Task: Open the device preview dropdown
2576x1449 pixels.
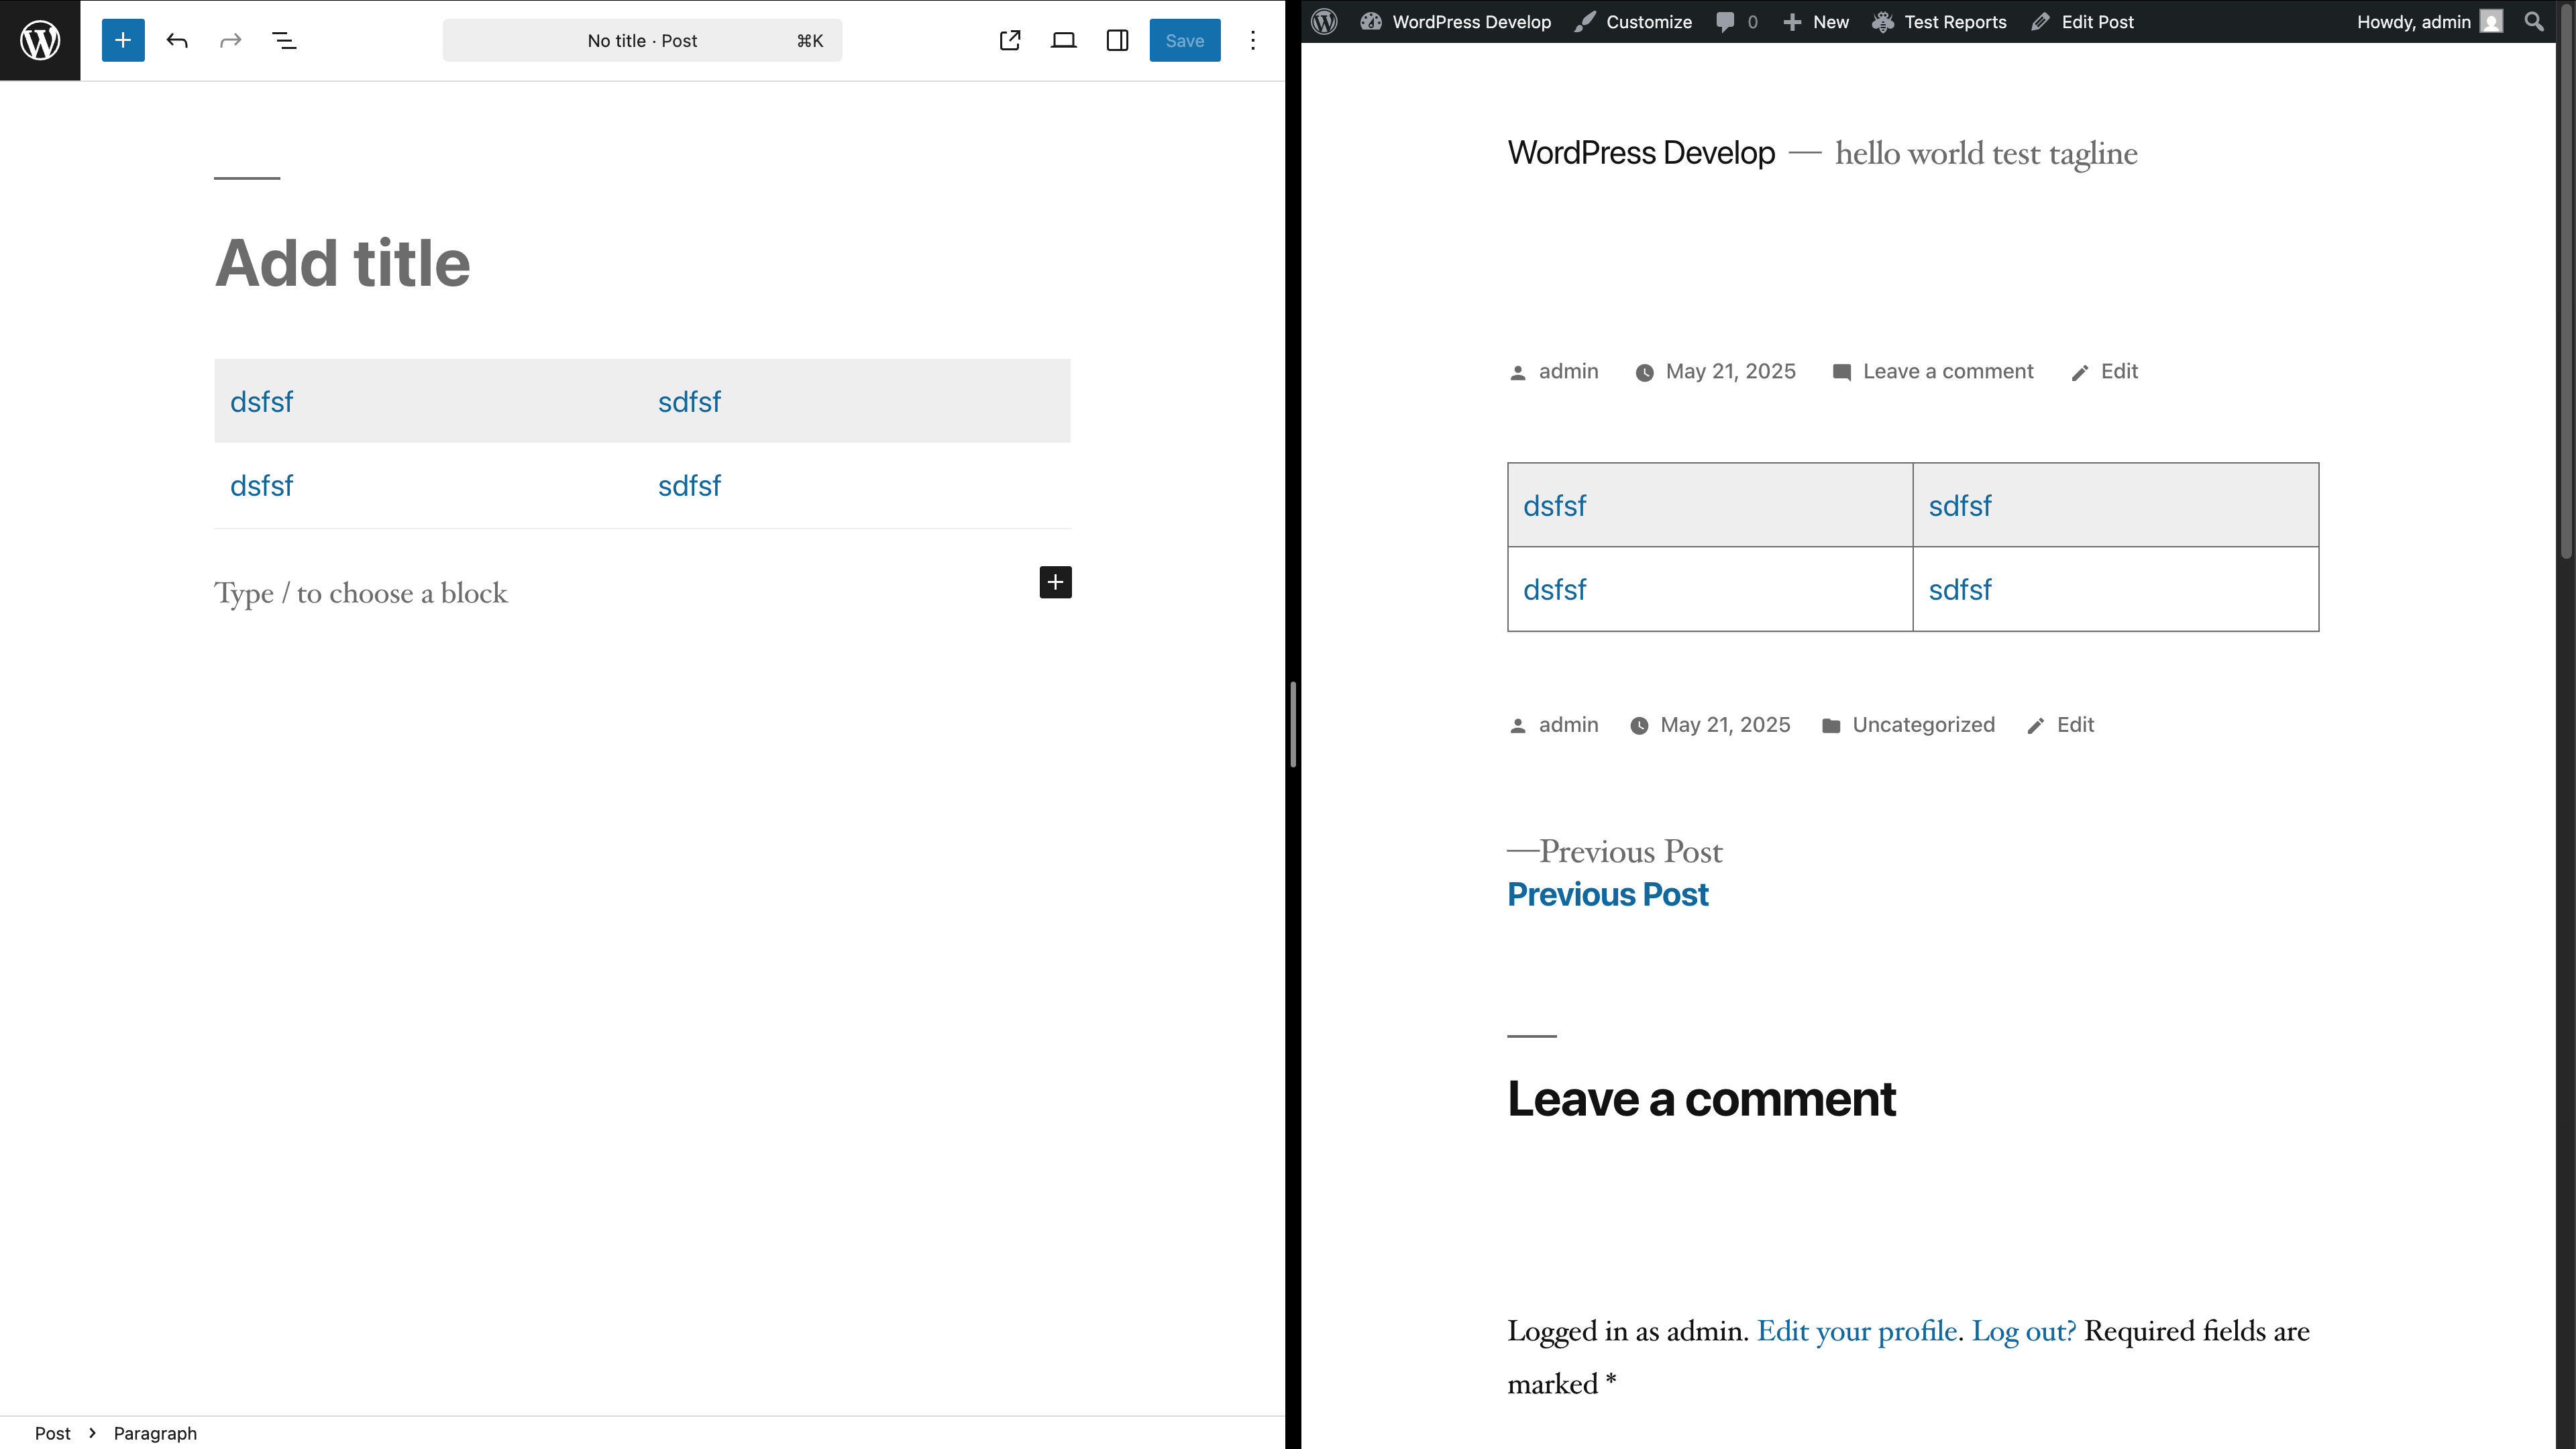Action: coord(1064,40)
